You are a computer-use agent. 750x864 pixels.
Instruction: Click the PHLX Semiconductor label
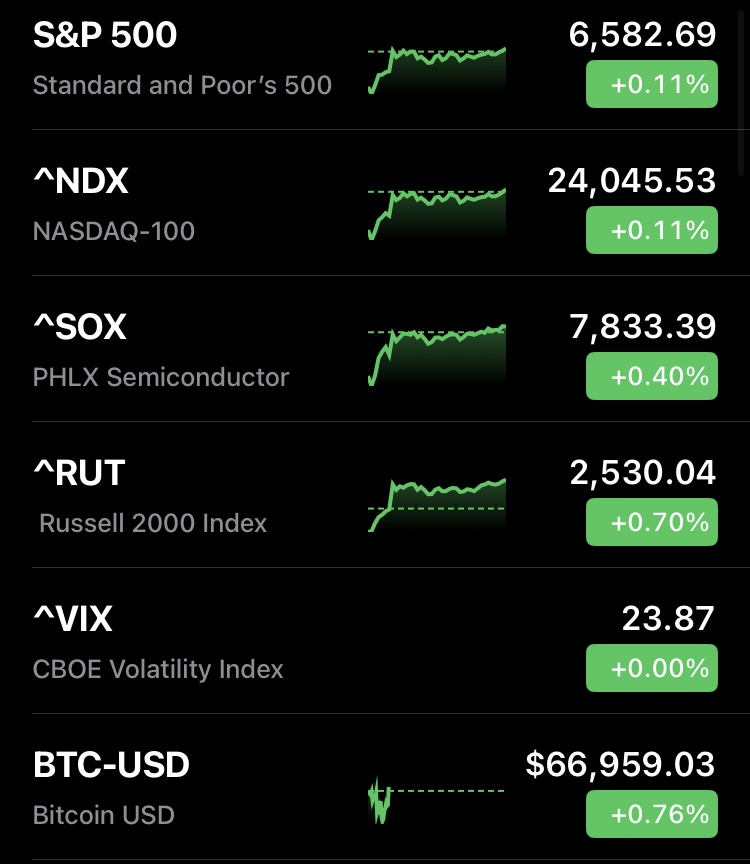tap(161, 377)
